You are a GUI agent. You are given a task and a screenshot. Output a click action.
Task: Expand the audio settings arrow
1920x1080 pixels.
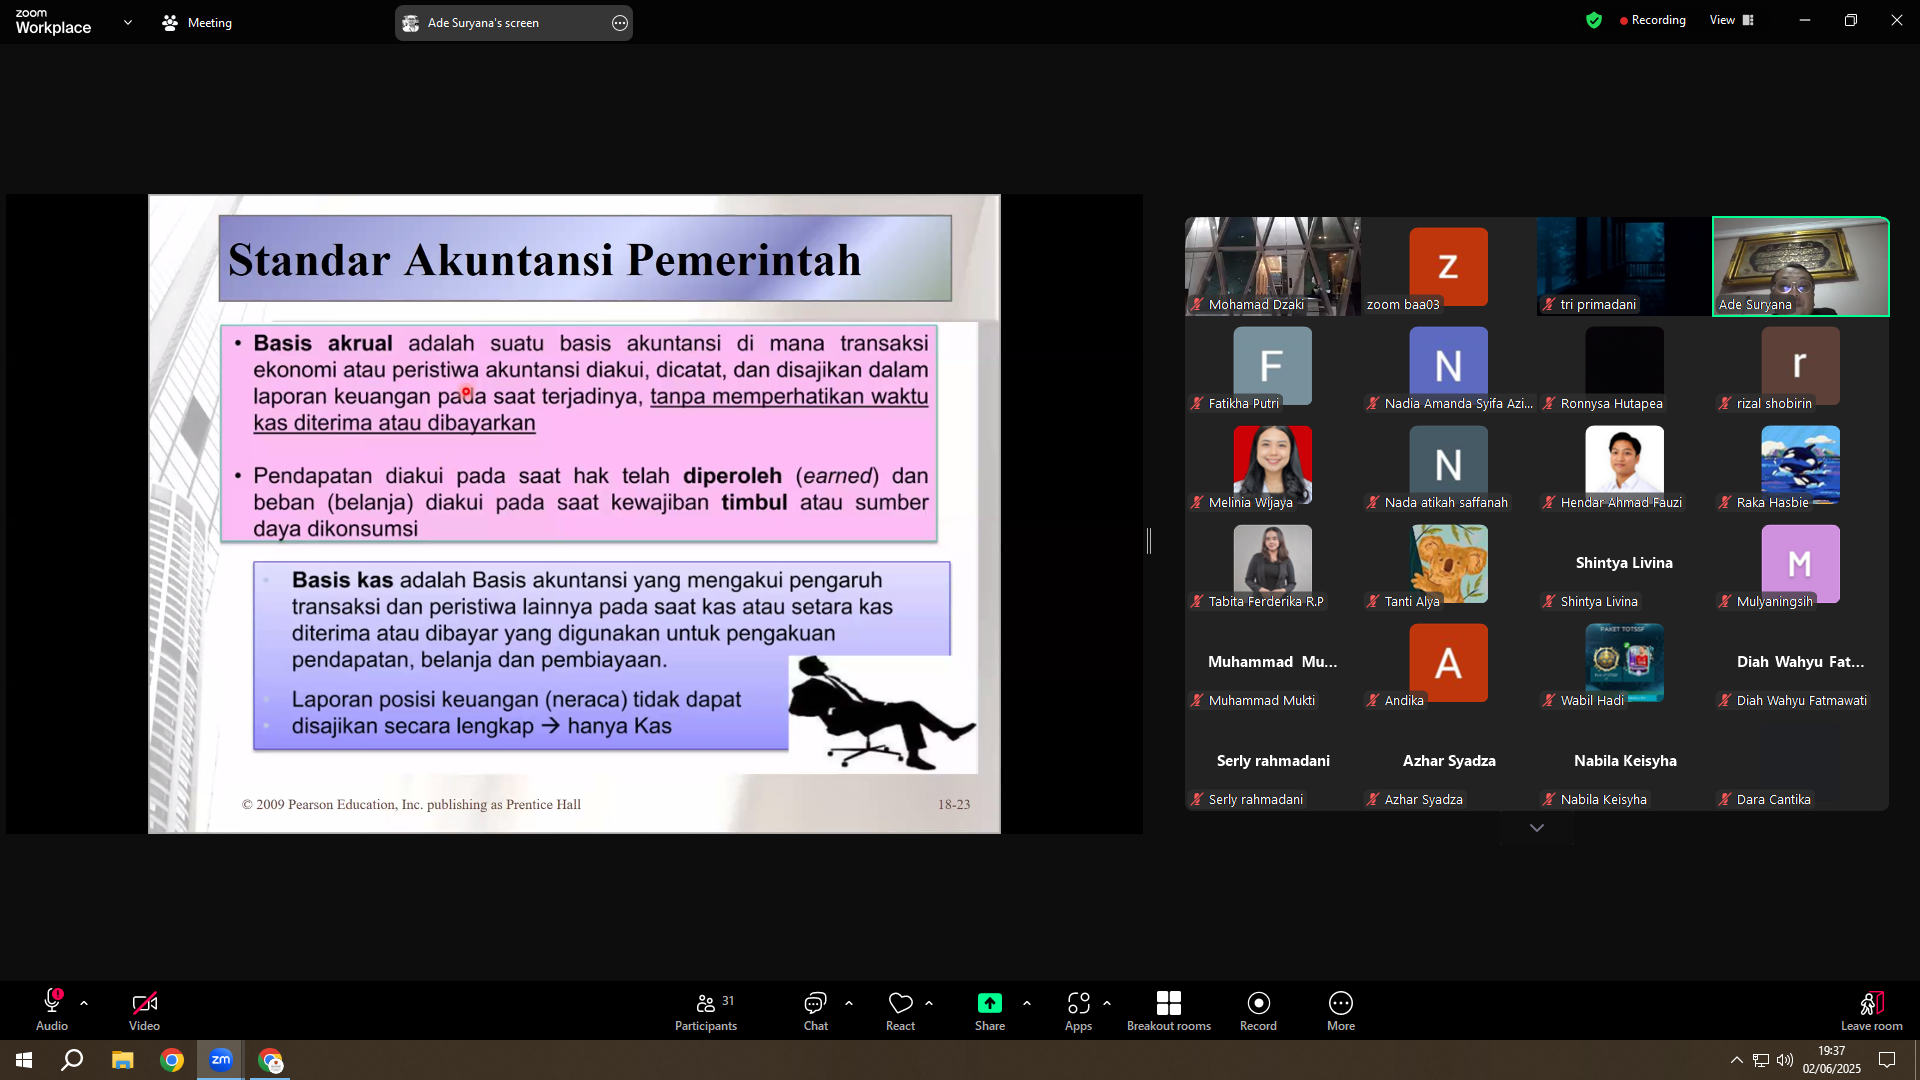(x=84, y=1002)
